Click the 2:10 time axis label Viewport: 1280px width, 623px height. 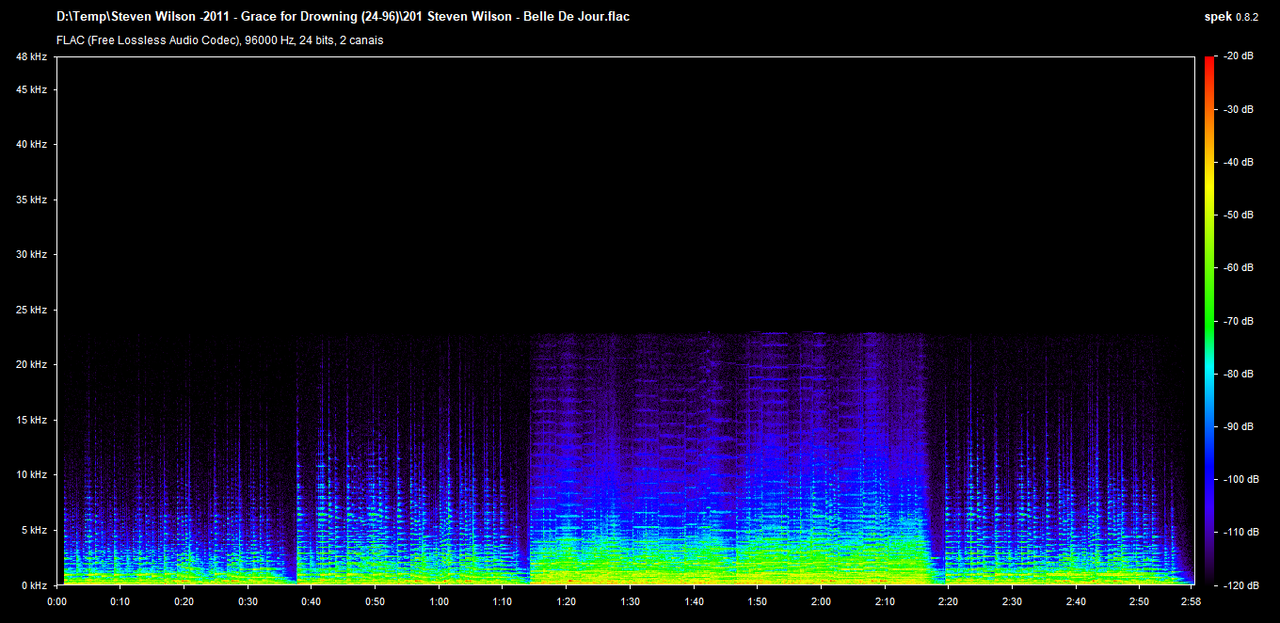pos(885,602)
